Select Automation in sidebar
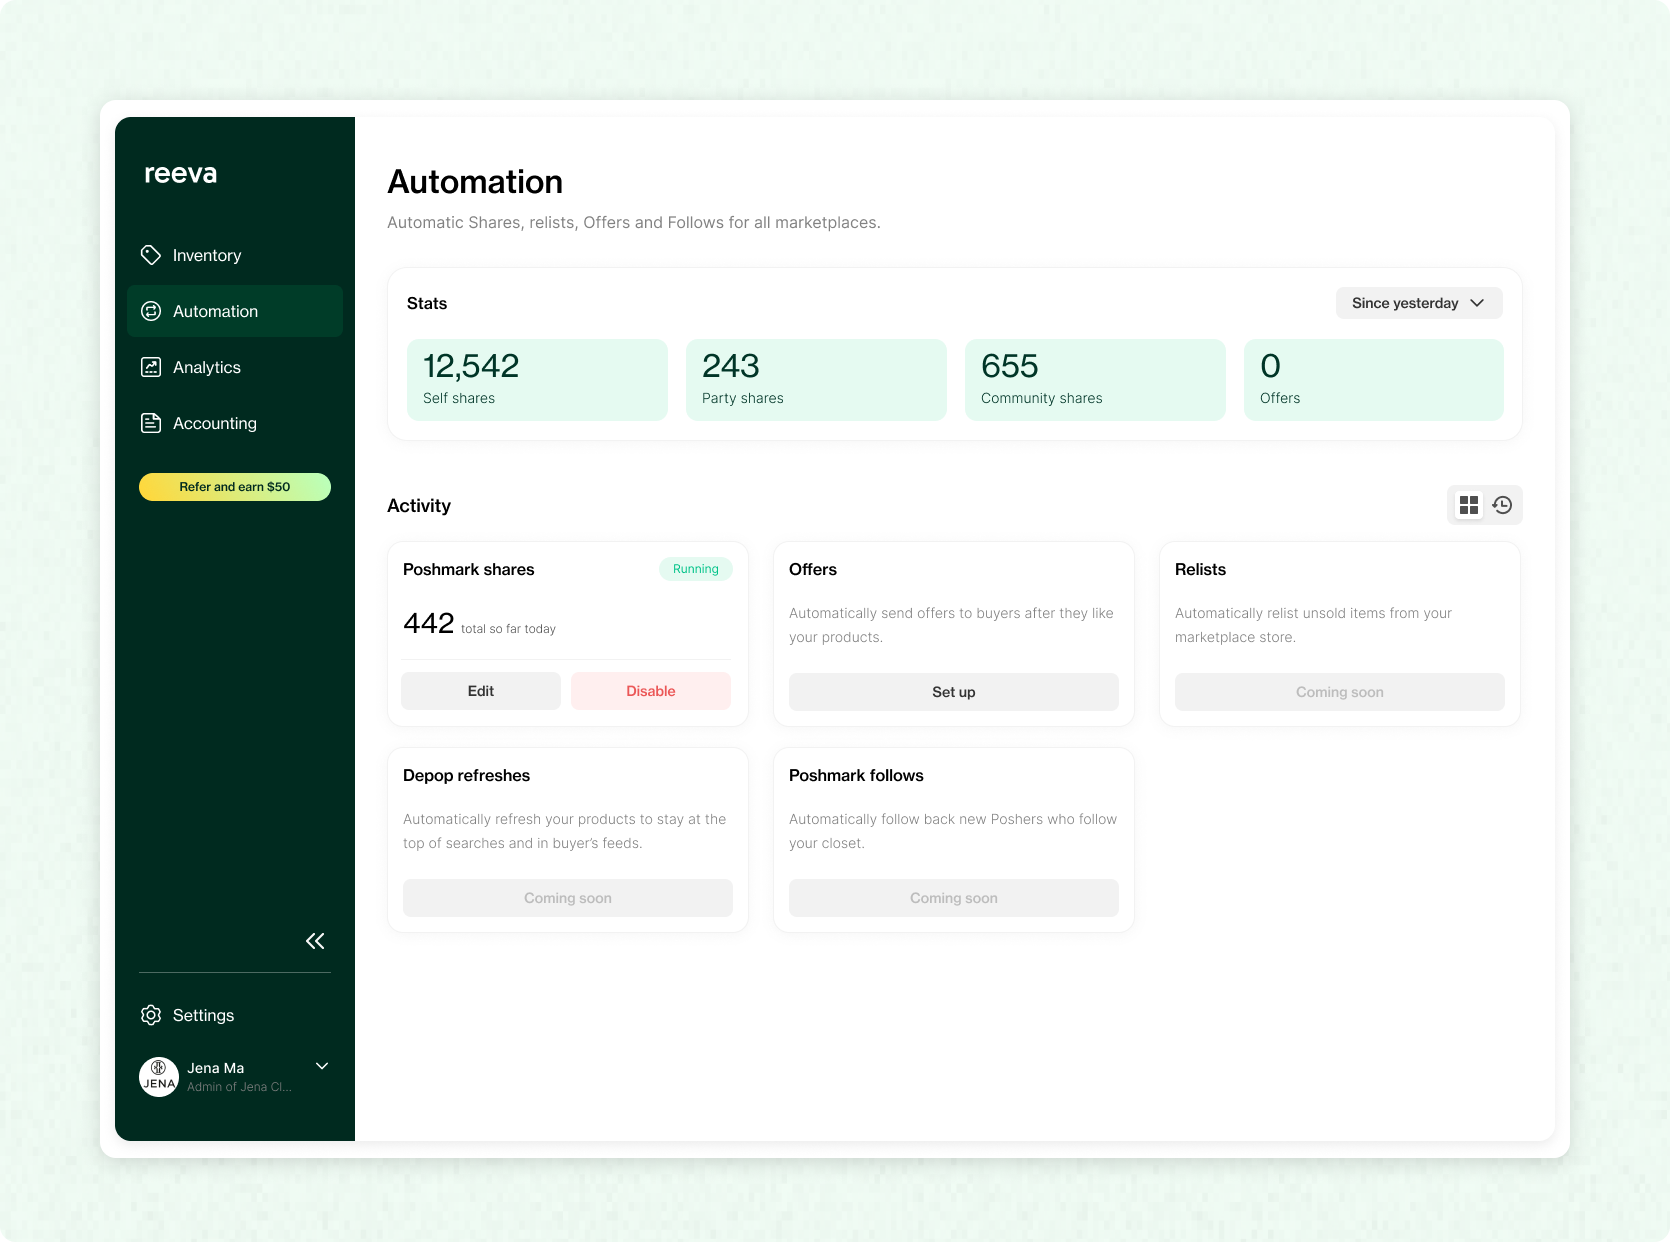 pos(235,311)
